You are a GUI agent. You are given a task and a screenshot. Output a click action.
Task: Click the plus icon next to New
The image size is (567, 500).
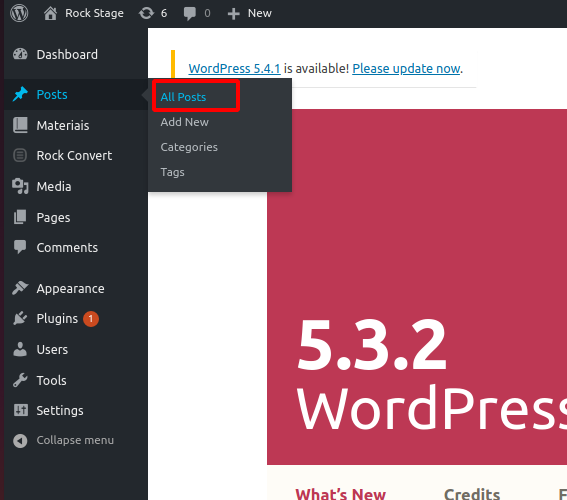click(x=234, y=14)
